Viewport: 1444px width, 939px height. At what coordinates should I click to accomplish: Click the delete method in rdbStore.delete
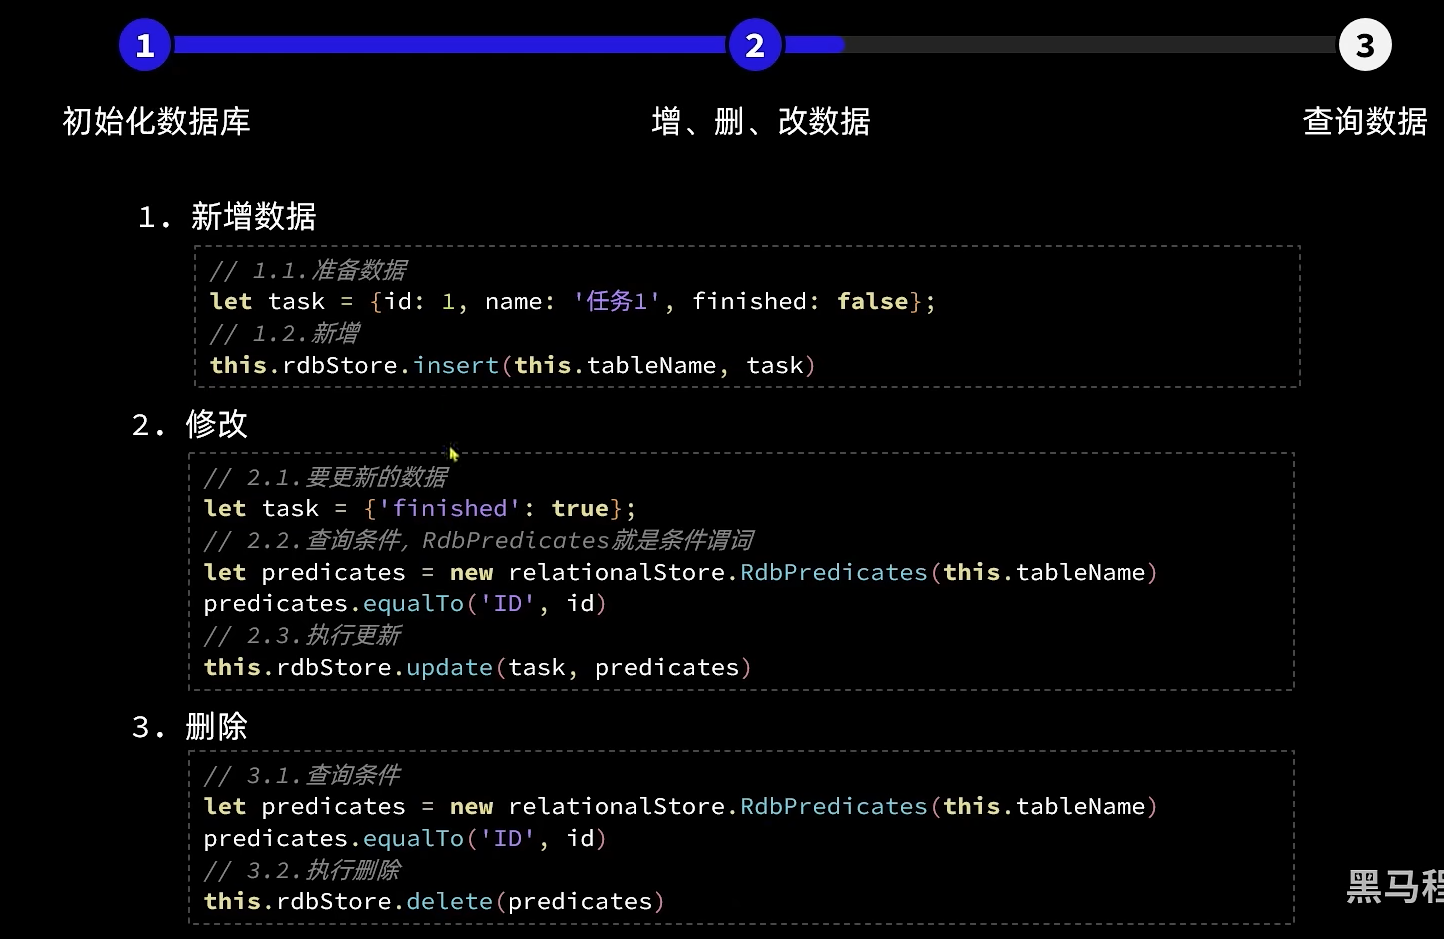(449, 901)
